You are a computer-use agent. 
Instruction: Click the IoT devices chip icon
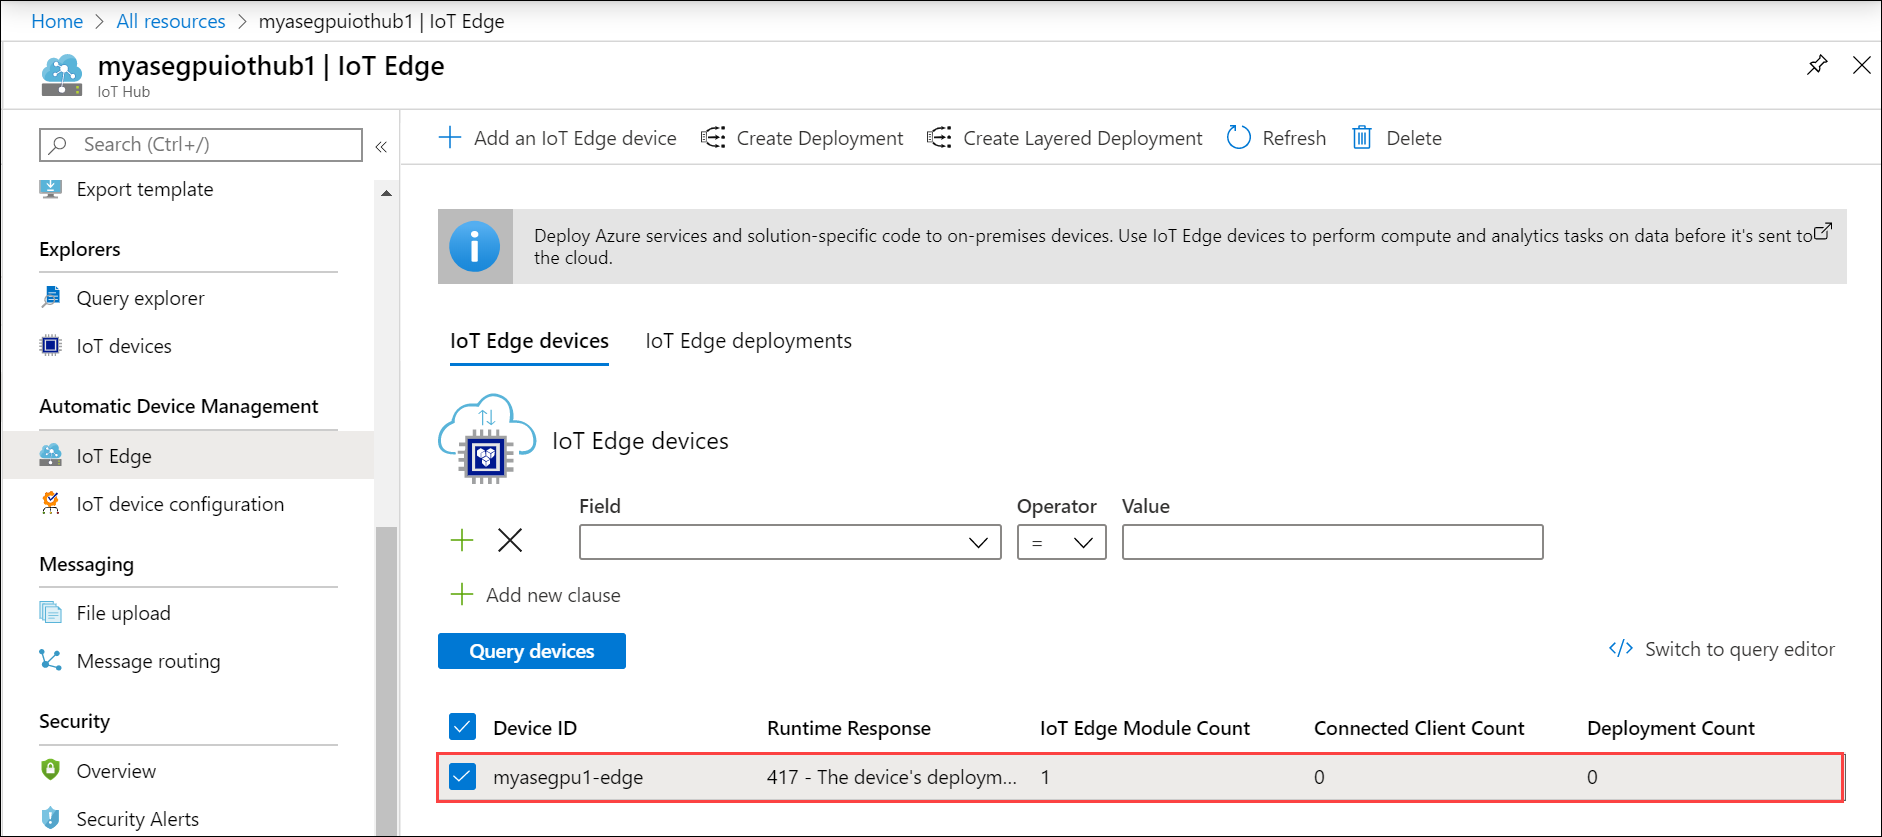pyautogui.click(x=50, y=345)
